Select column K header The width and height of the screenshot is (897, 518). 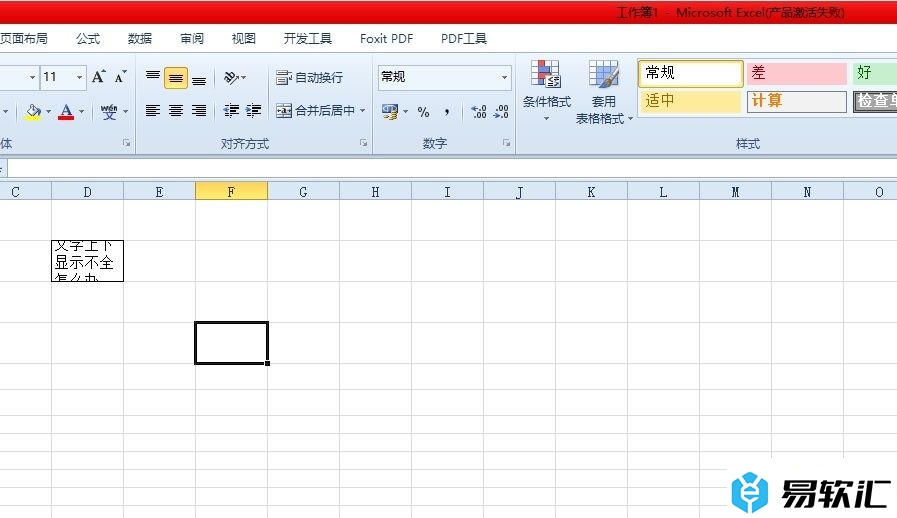[x=591, y=192]
